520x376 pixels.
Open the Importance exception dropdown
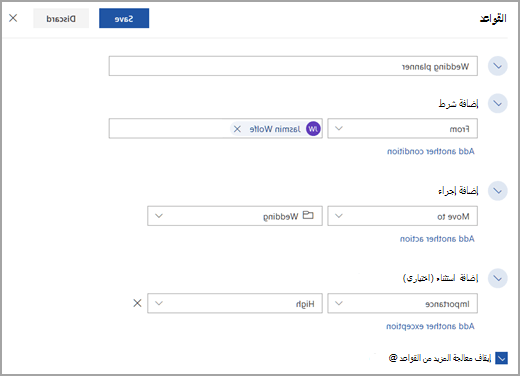pos(402,303)
